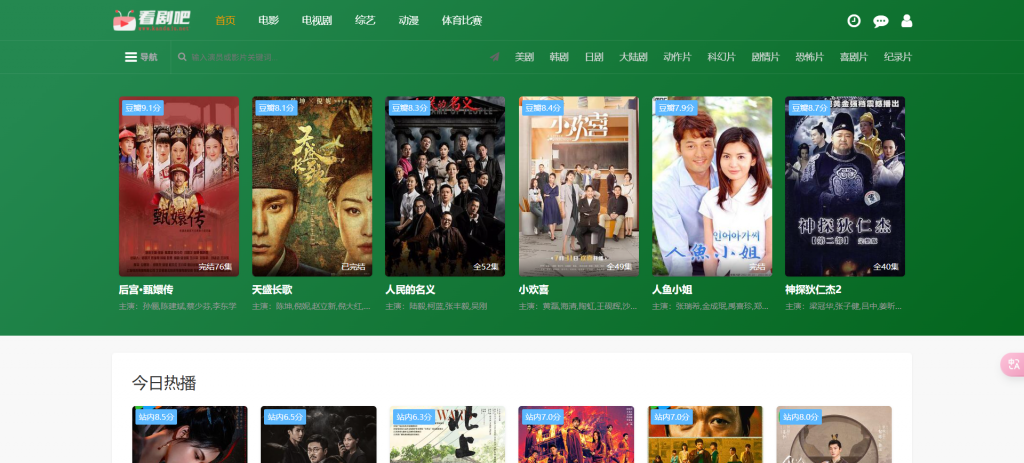
Task: Open the 站内6.5分 hot show thumbnail
Action: pos(319,434)
